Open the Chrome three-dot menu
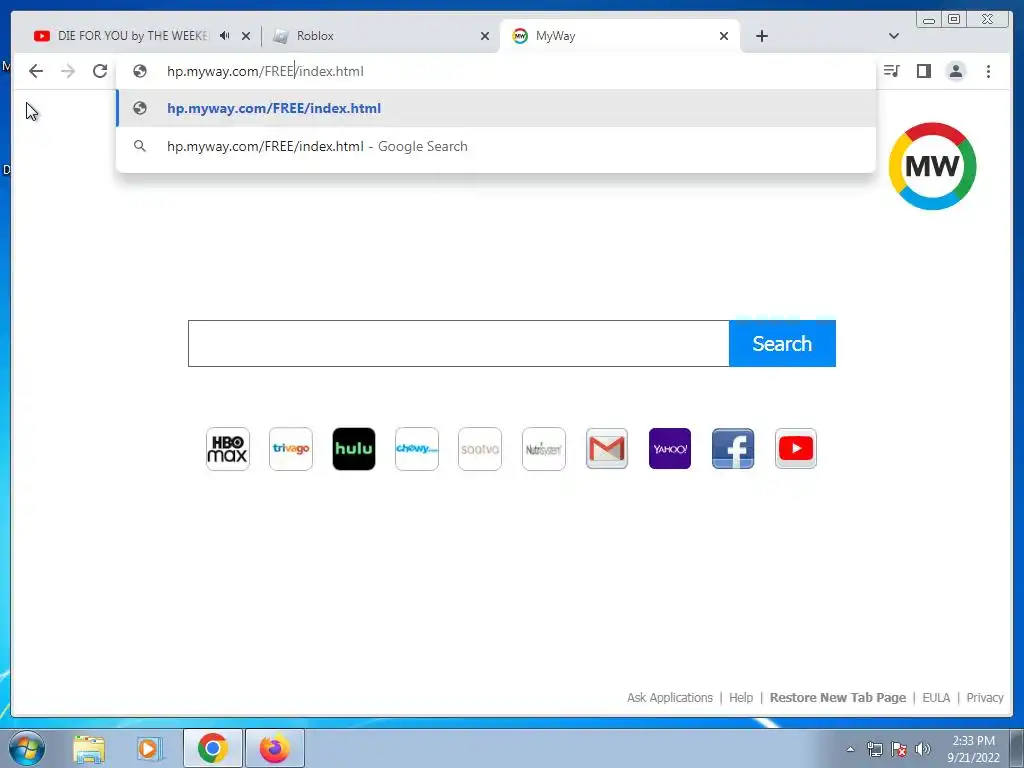 click(x=988, y=71)
